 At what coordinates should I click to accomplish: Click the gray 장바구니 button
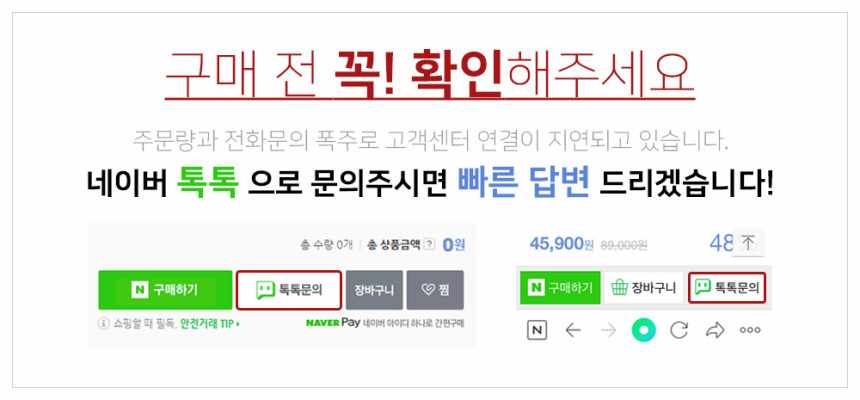[374, 290]
